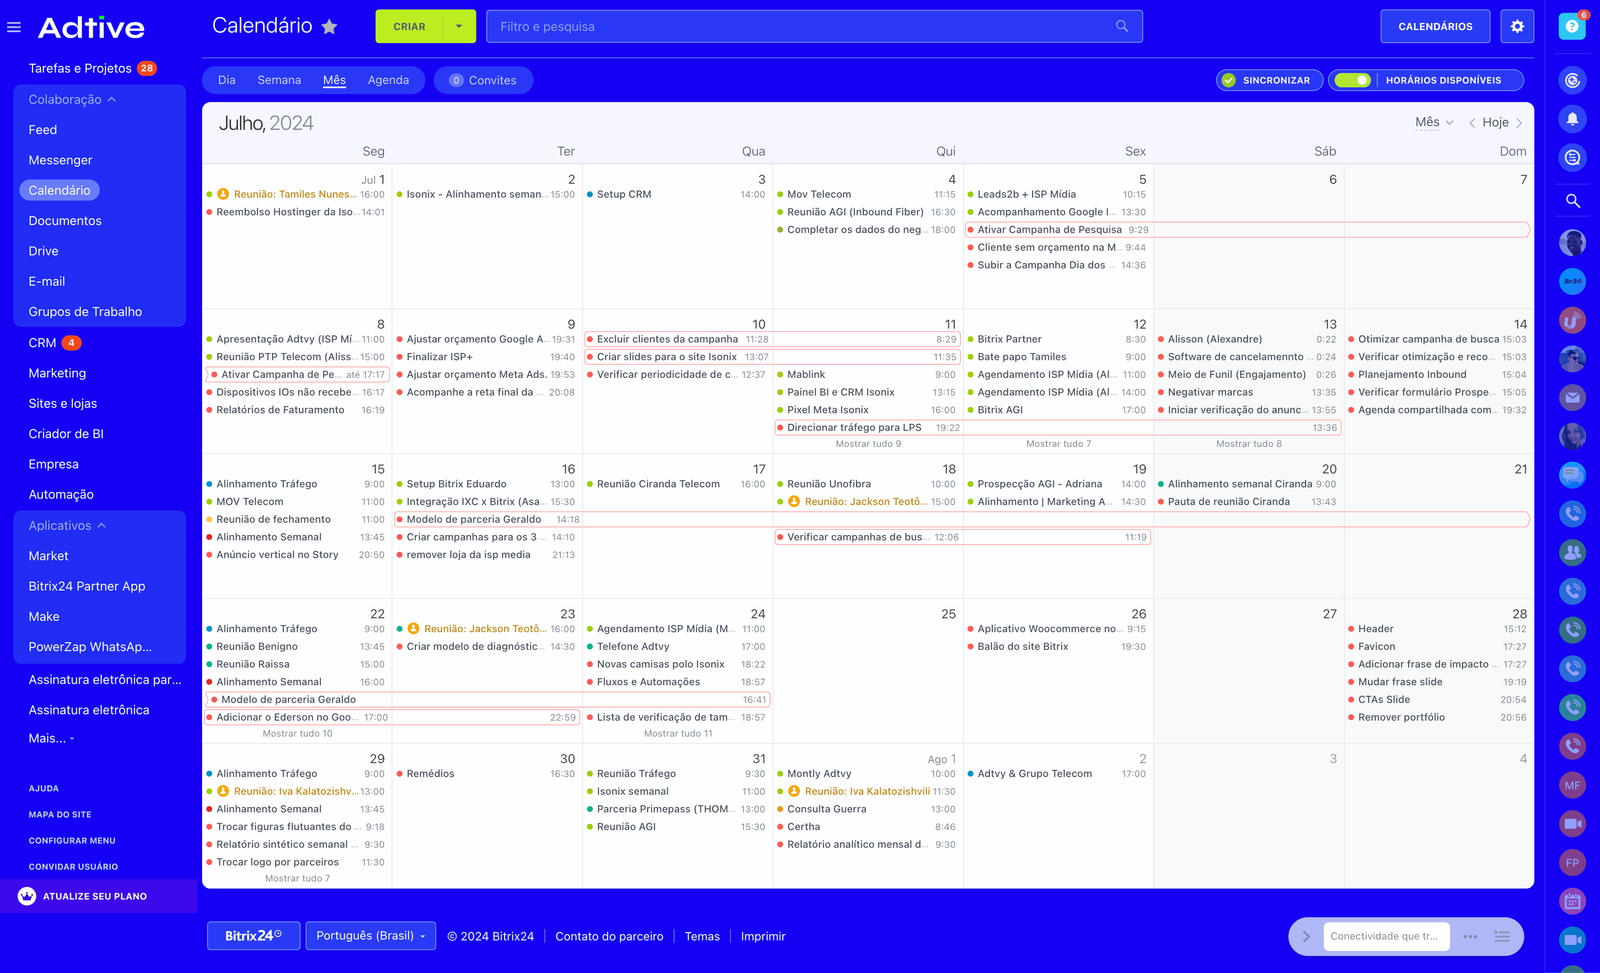Switch to the Agenda view tab

388,80
